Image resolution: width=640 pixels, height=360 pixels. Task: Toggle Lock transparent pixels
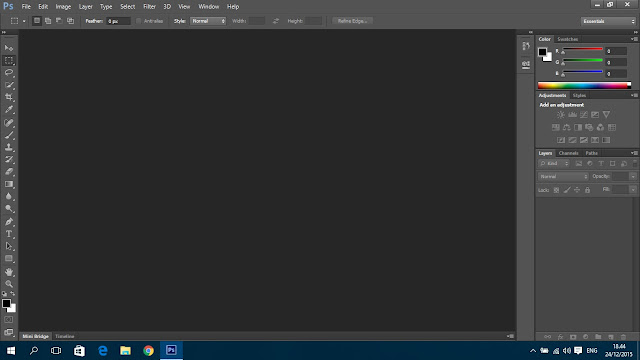coord(556,190)
